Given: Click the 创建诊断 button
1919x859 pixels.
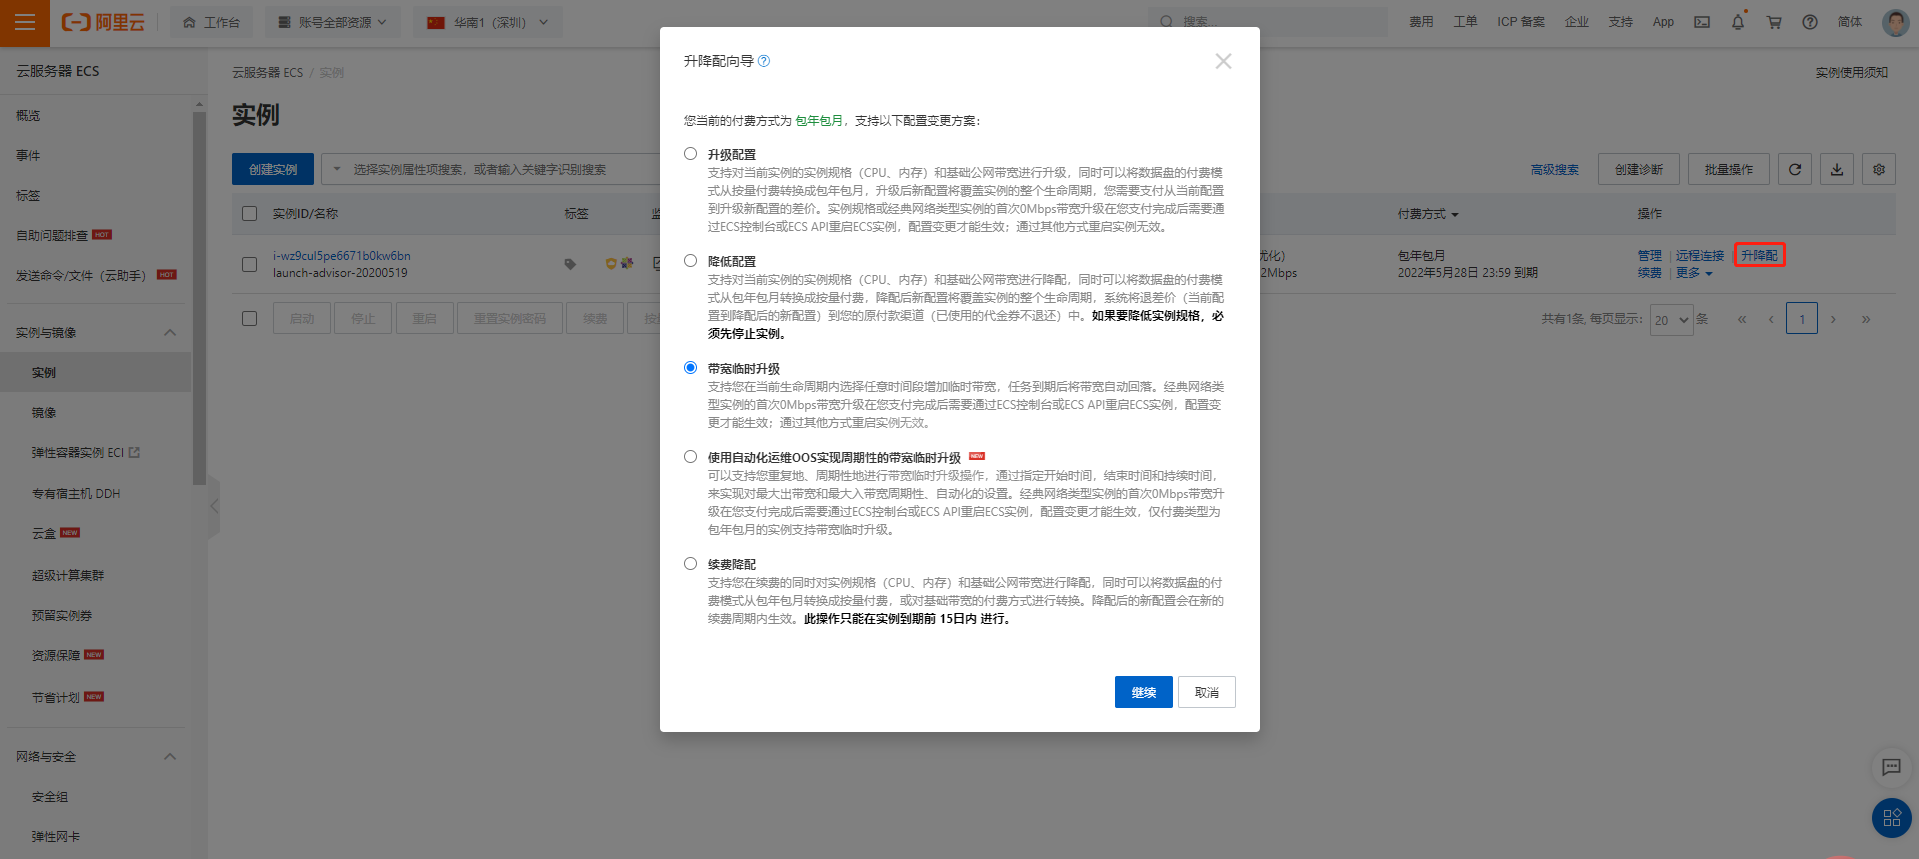Looking at the screenshot, I should click(1639, 169).
